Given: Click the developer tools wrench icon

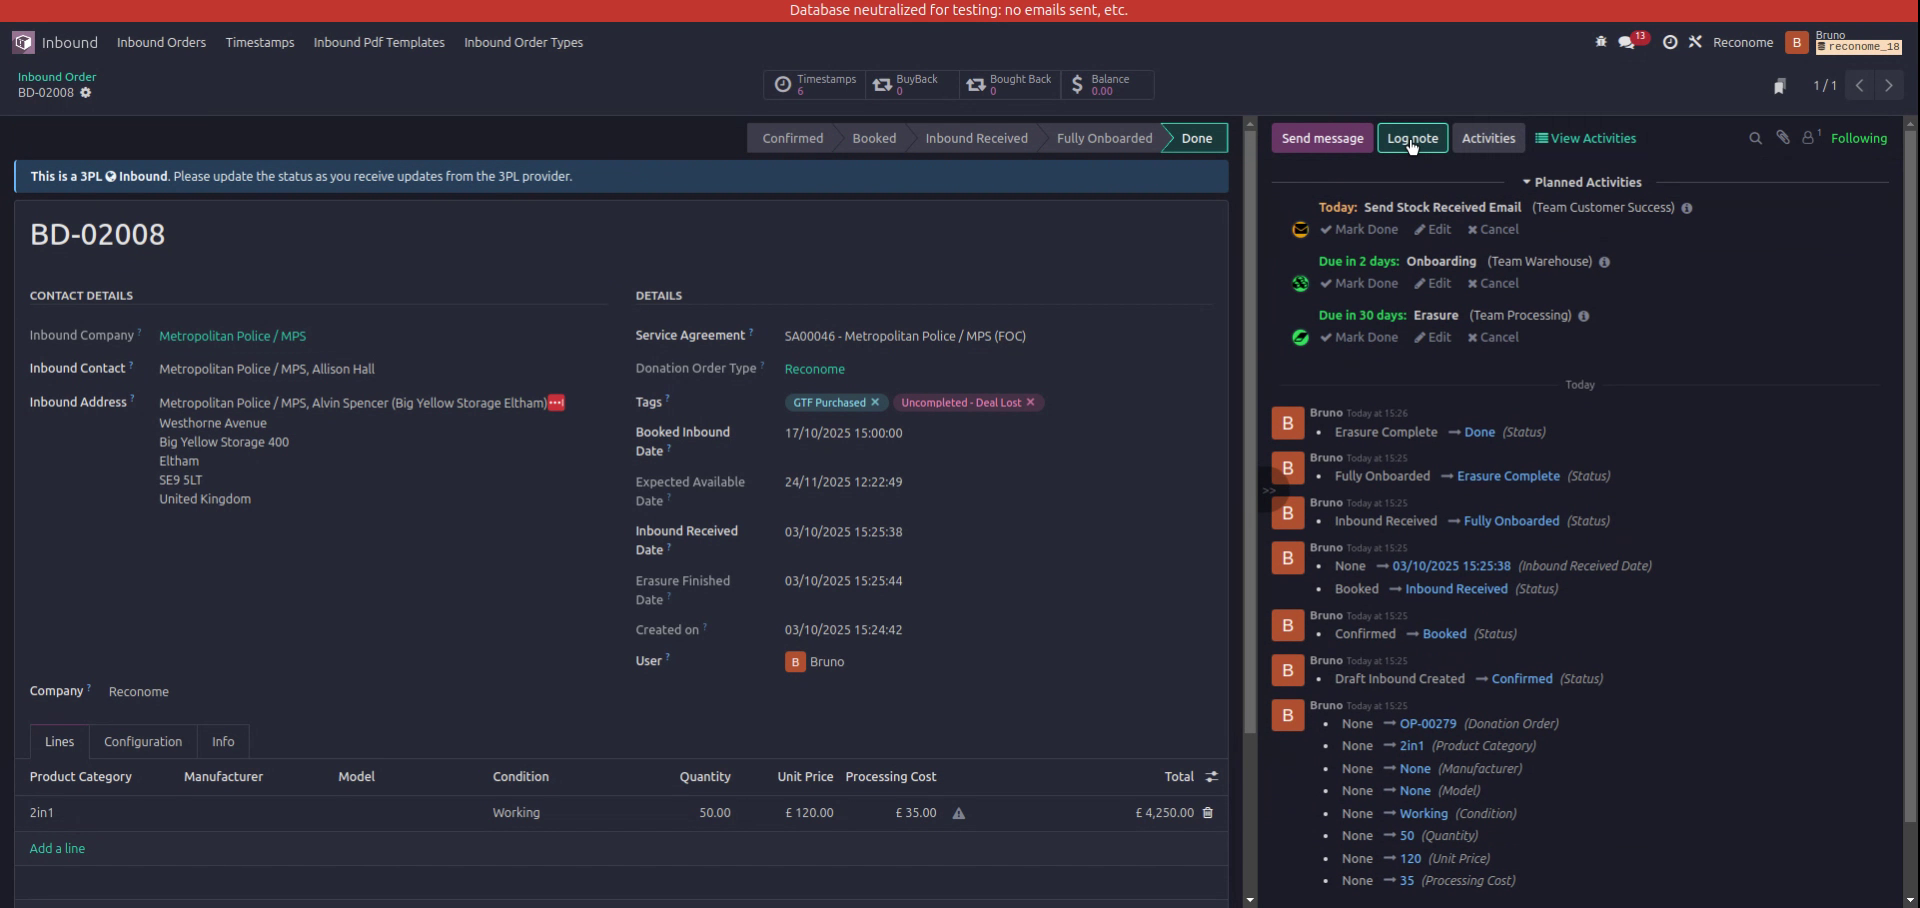Looking at the screenshot, I should tap(1696, 42).
